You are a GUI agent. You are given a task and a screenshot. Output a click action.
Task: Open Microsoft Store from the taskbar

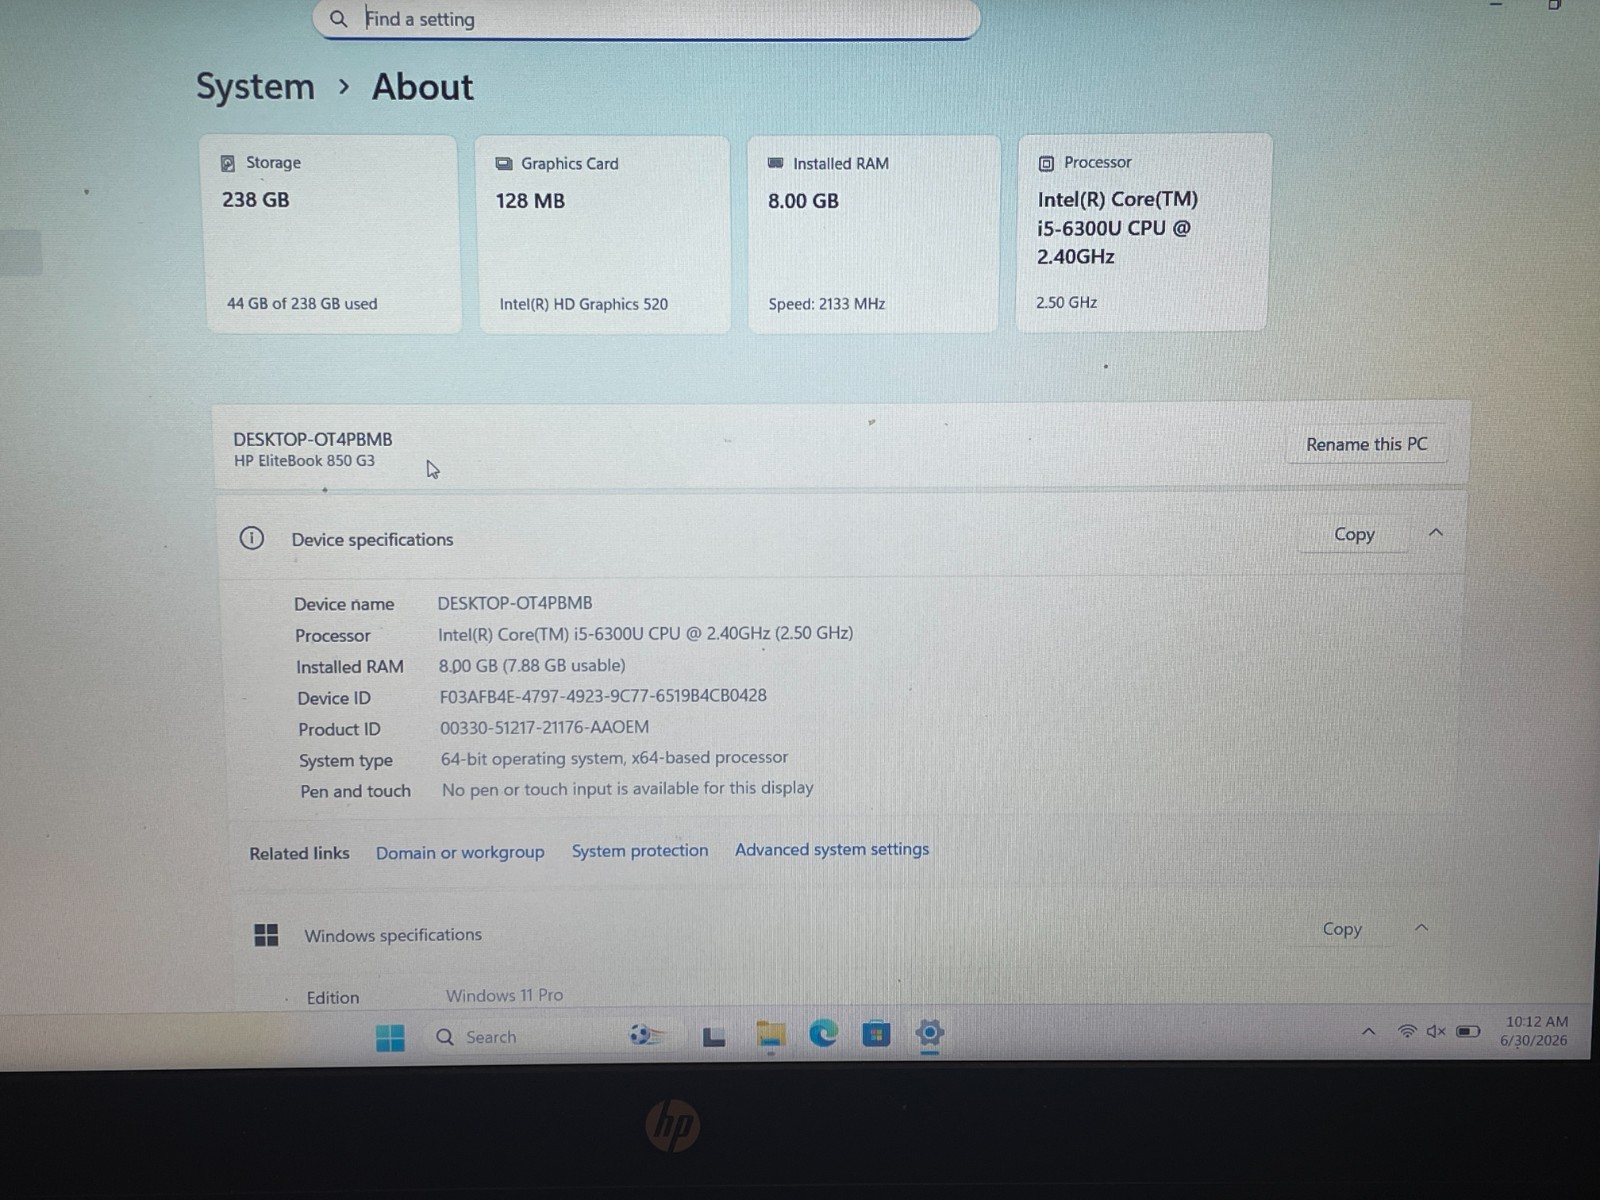coord(876,1033)
